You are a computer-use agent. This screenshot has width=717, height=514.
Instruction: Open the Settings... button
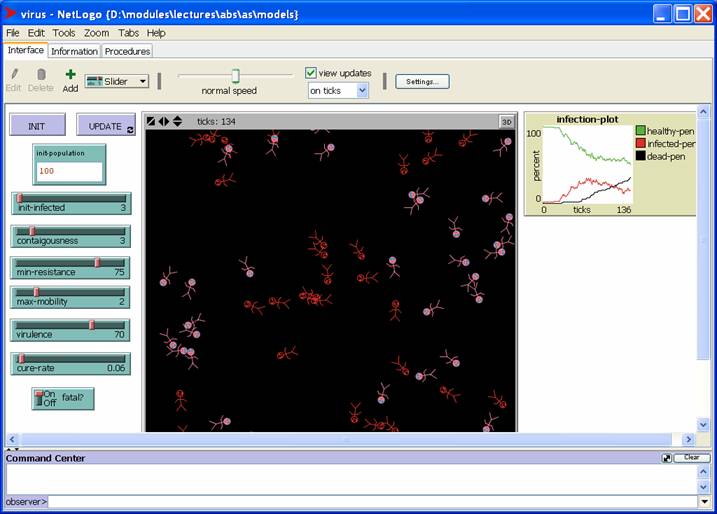[422, 81]
